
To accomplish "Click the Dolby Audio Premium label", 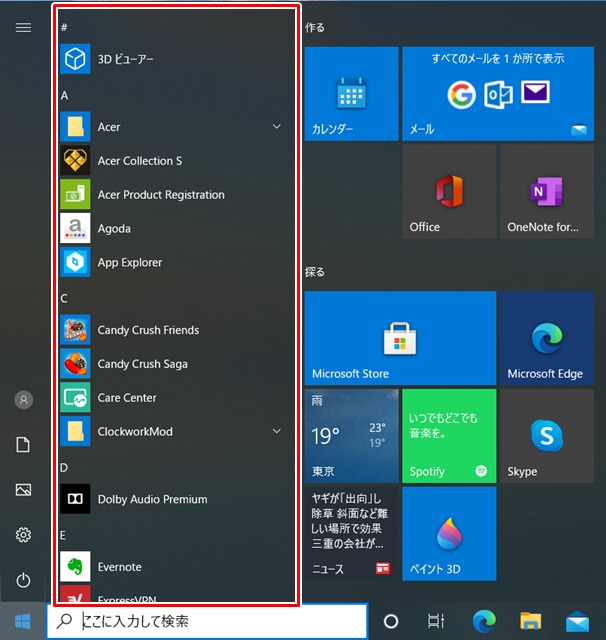I will point(152,500).
